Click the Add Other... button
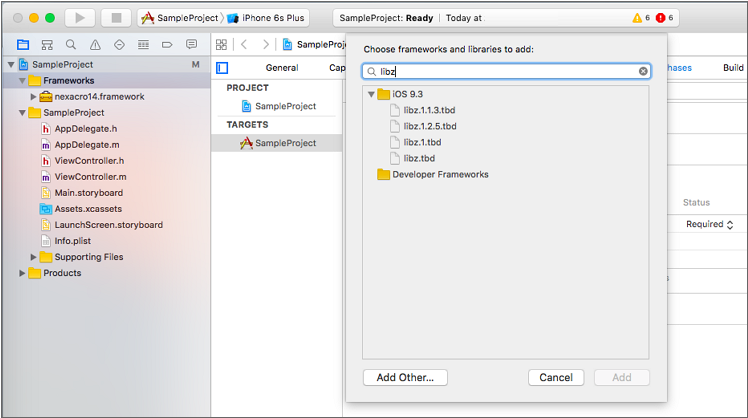748x418 pixels. (x=405, y=377)
